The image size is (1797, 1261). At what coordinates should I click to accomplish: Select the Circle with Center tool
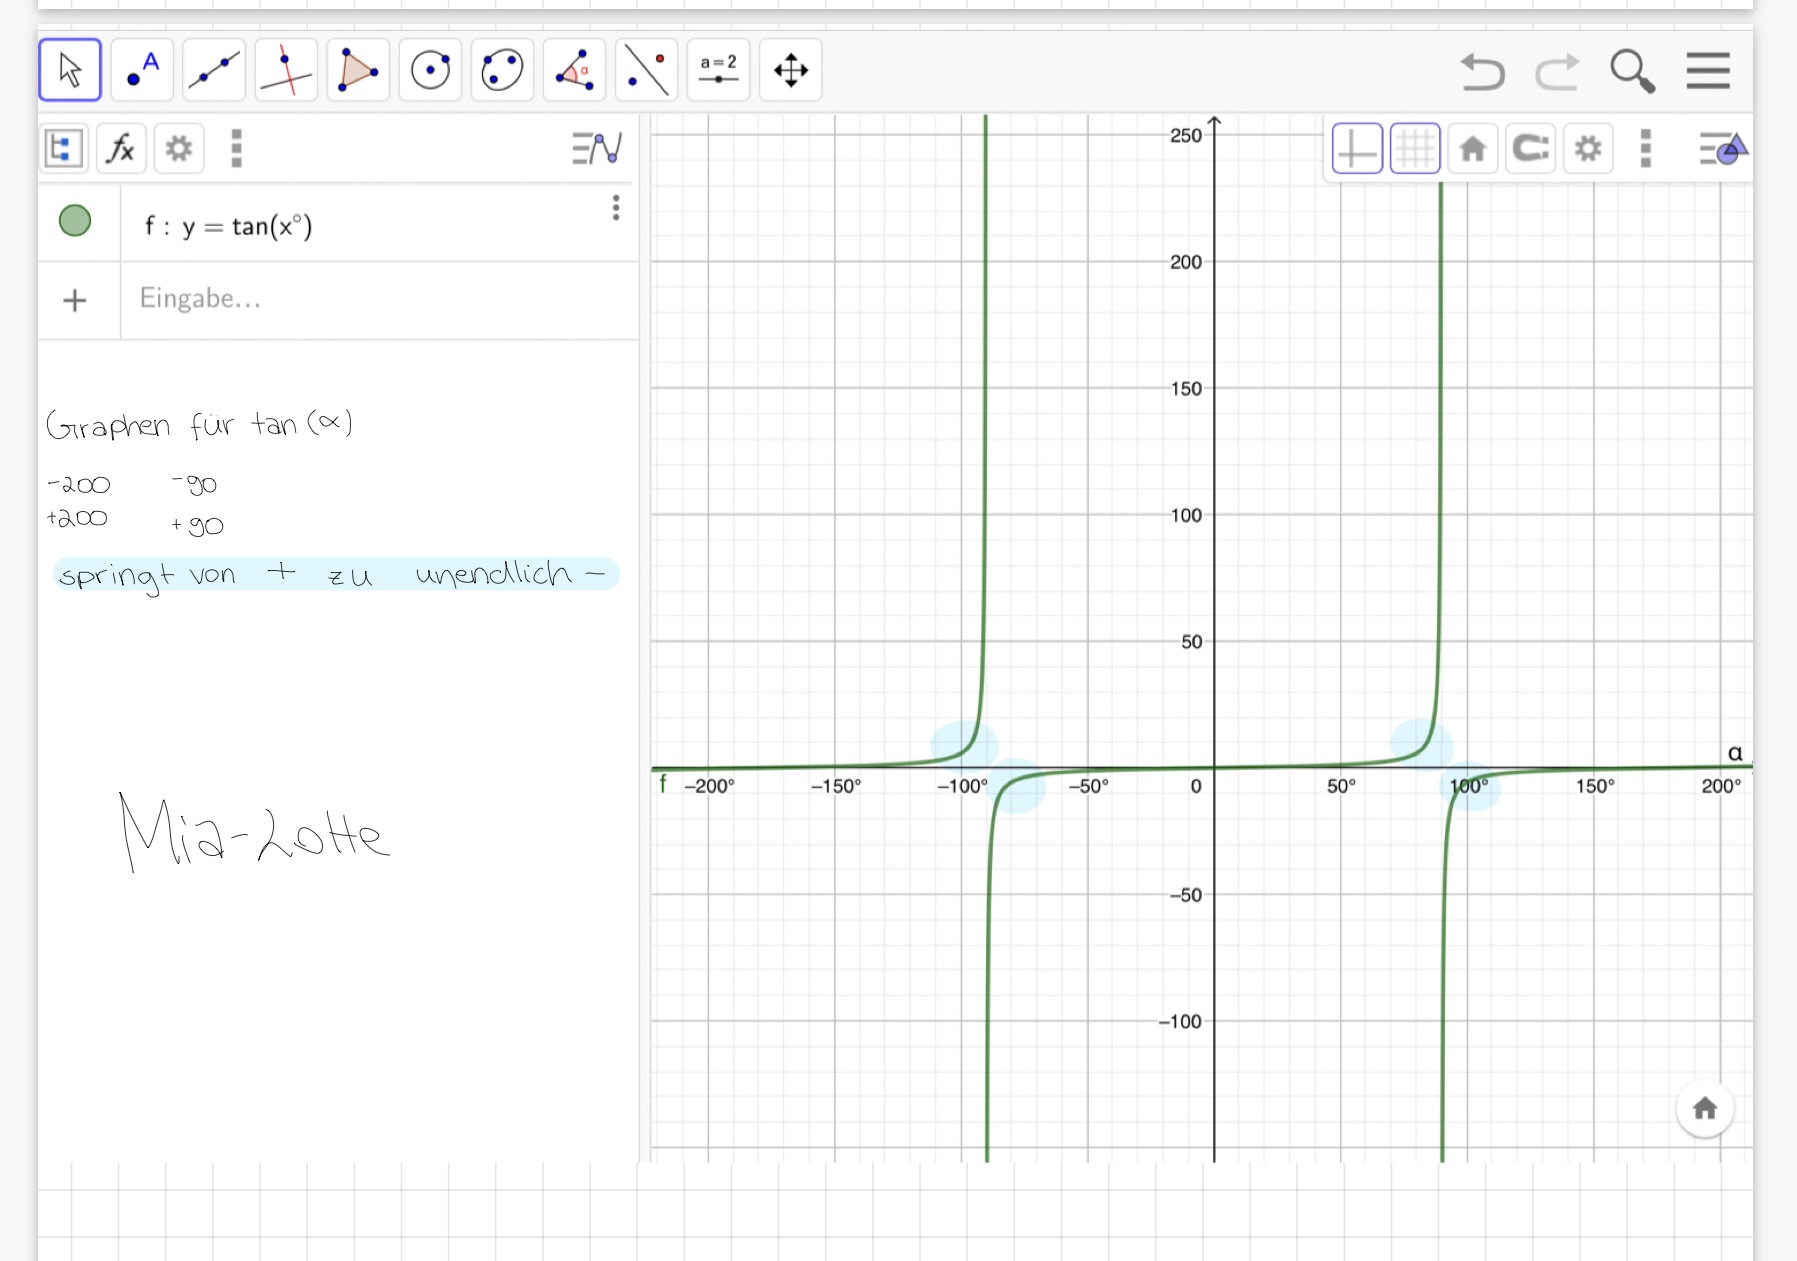click(430, 70)
